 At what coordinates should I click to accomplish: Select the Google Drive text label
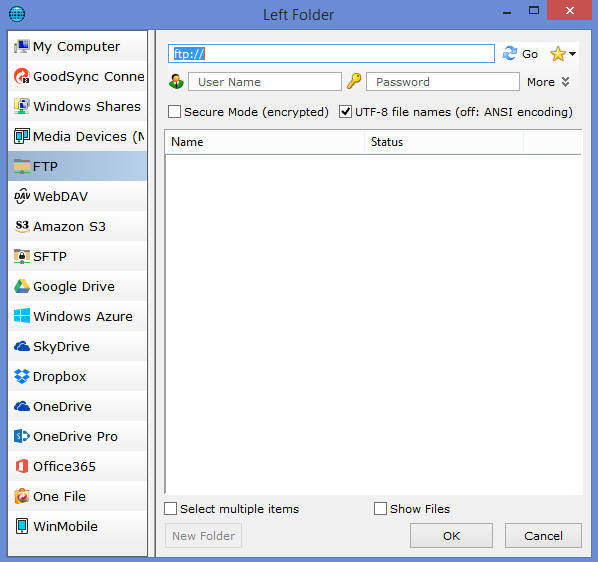click(x=74, y=287)
